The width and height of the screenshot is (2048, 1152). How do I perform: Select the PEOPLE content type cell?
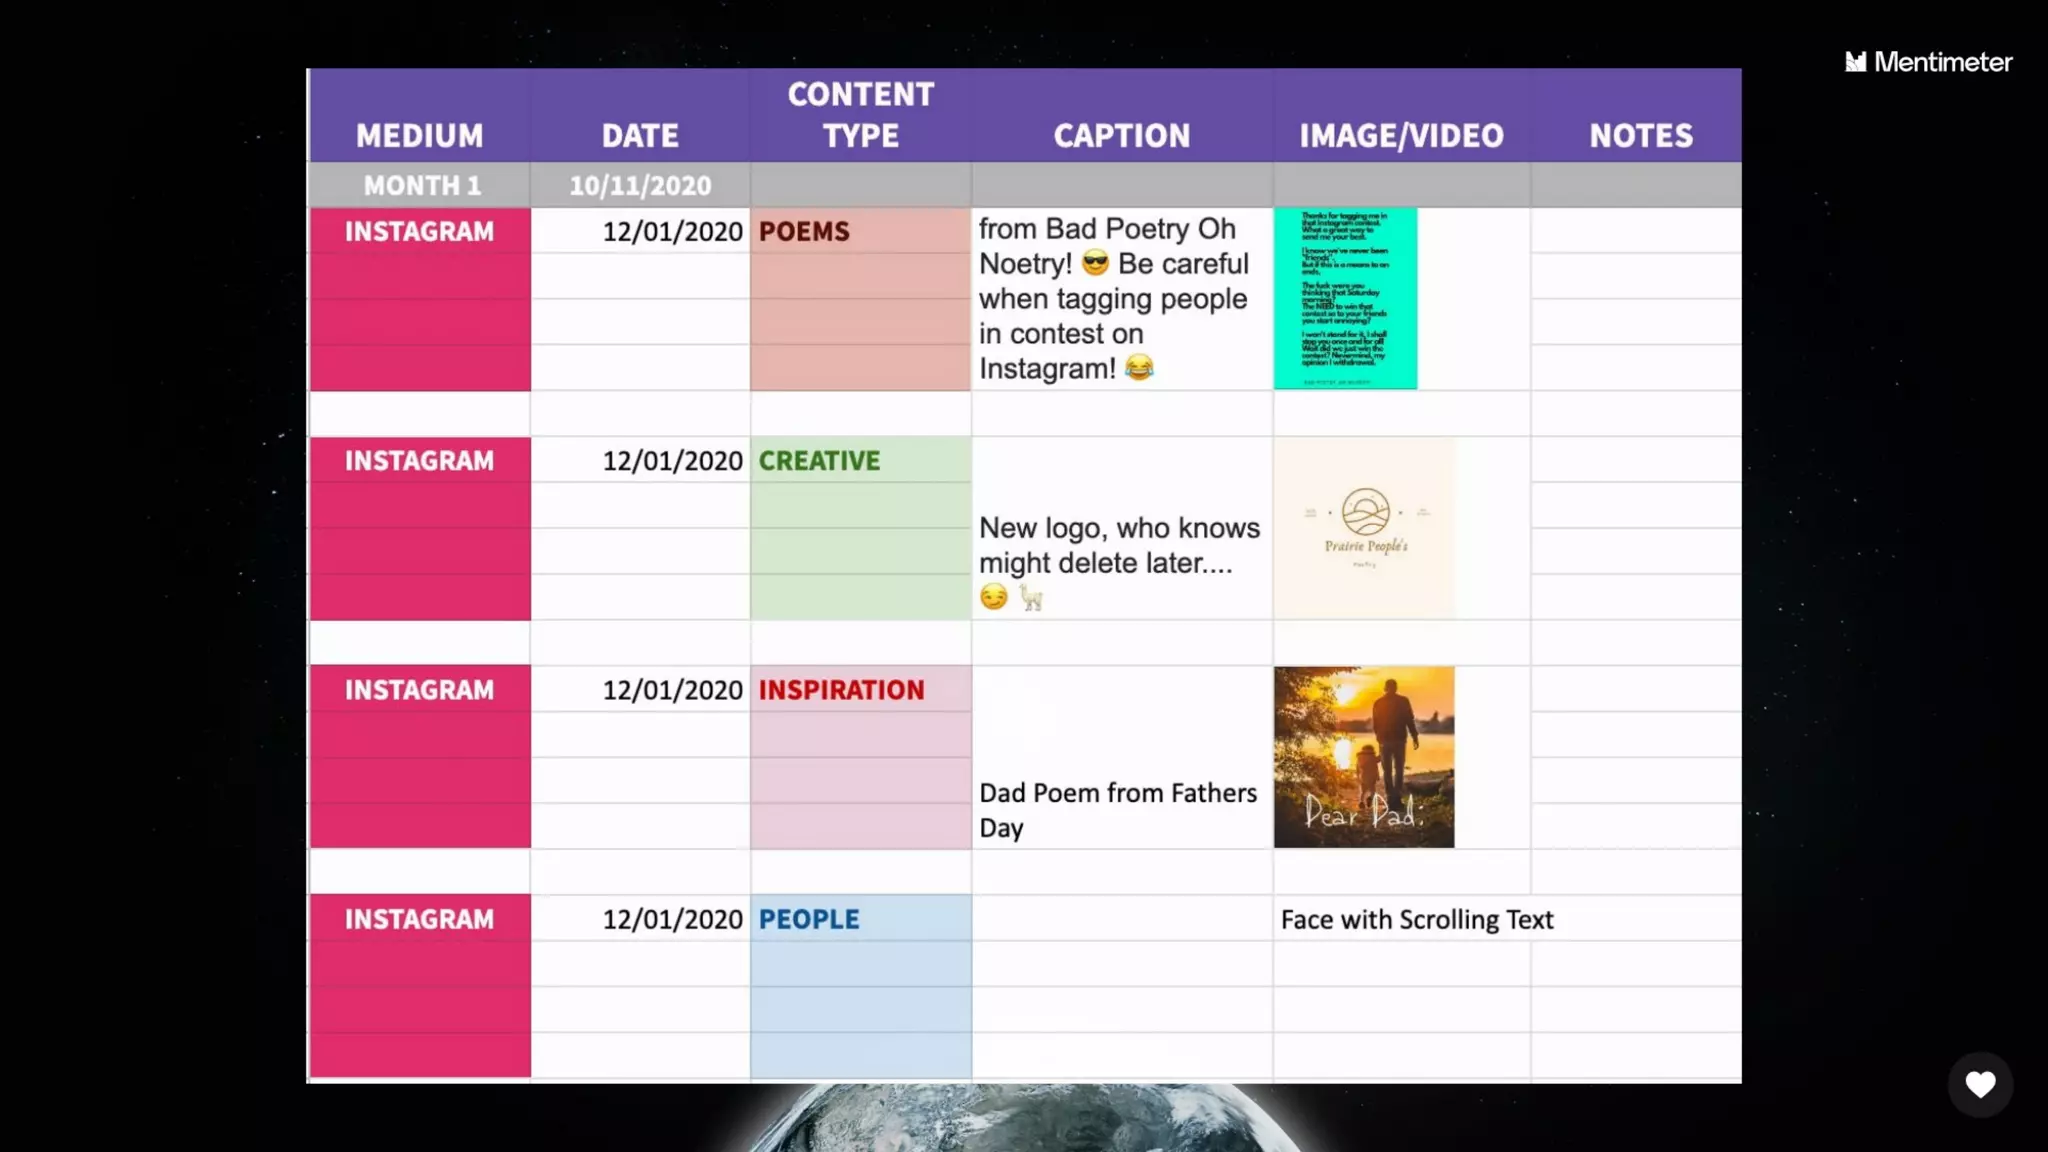click(808, 919)
